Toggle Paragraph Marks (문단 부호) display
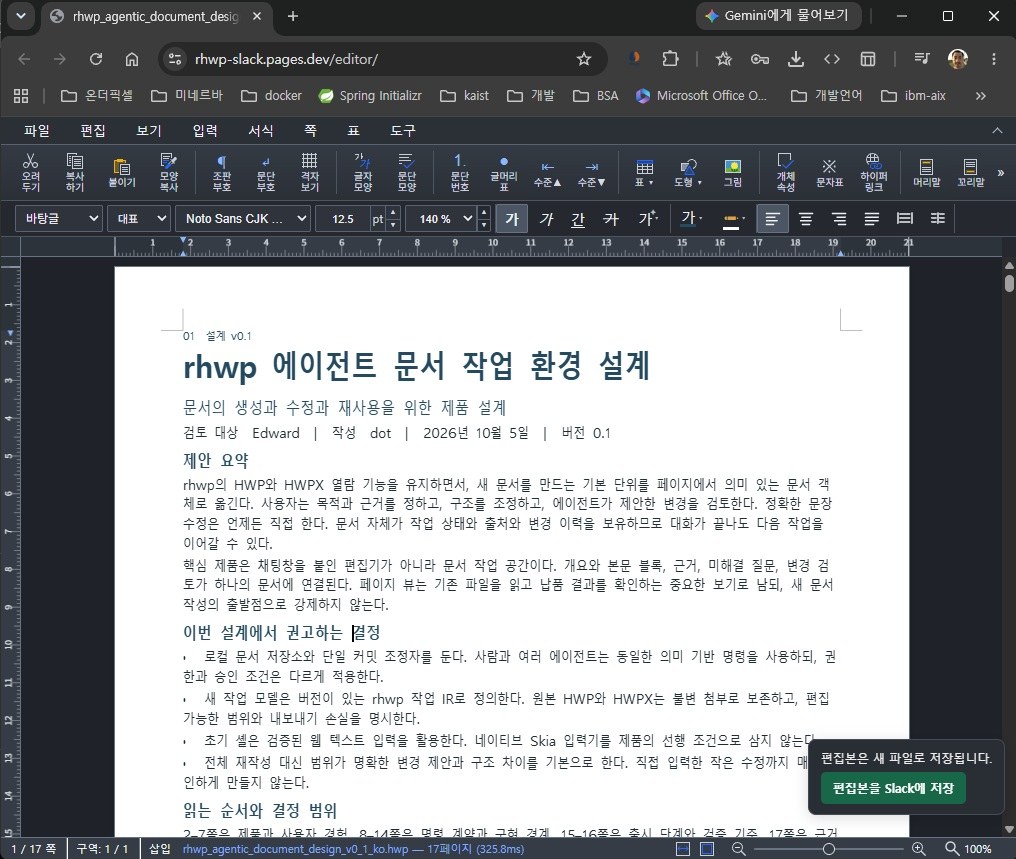1016x859 pixels. (266, 172)
